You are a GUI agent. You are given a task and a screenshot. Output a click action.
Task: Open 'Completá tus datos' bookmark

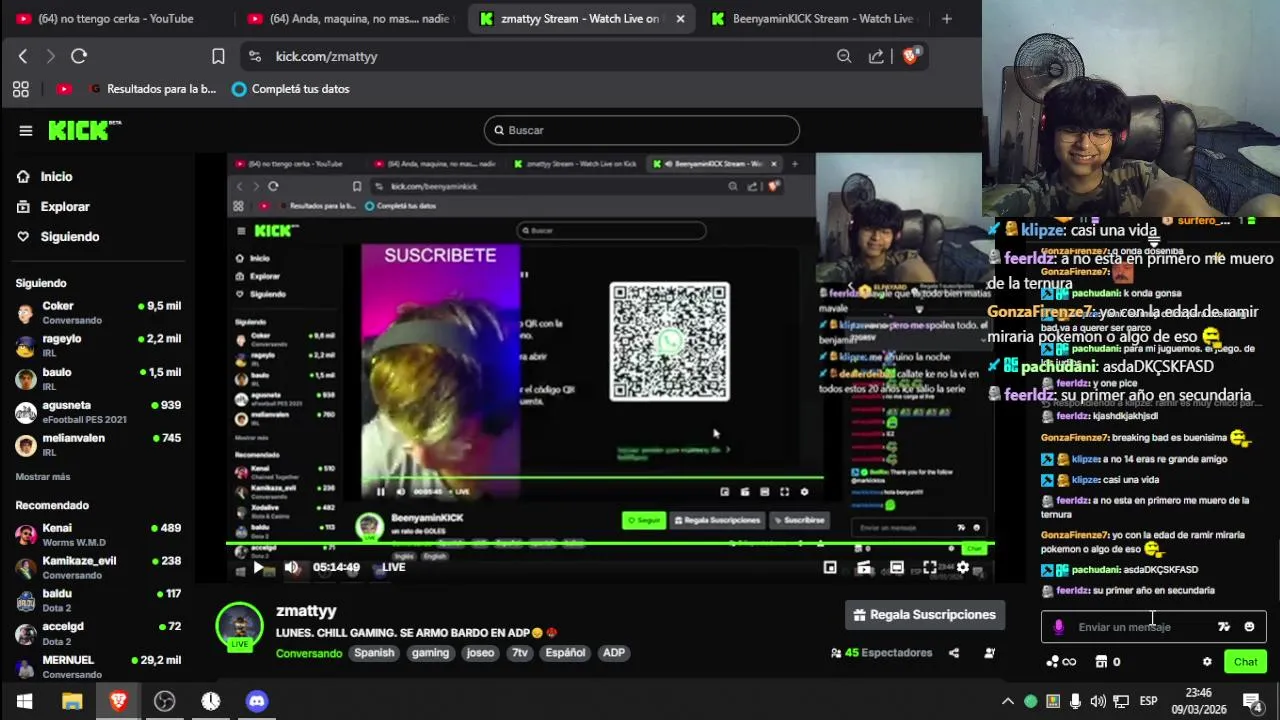[291, 89]
